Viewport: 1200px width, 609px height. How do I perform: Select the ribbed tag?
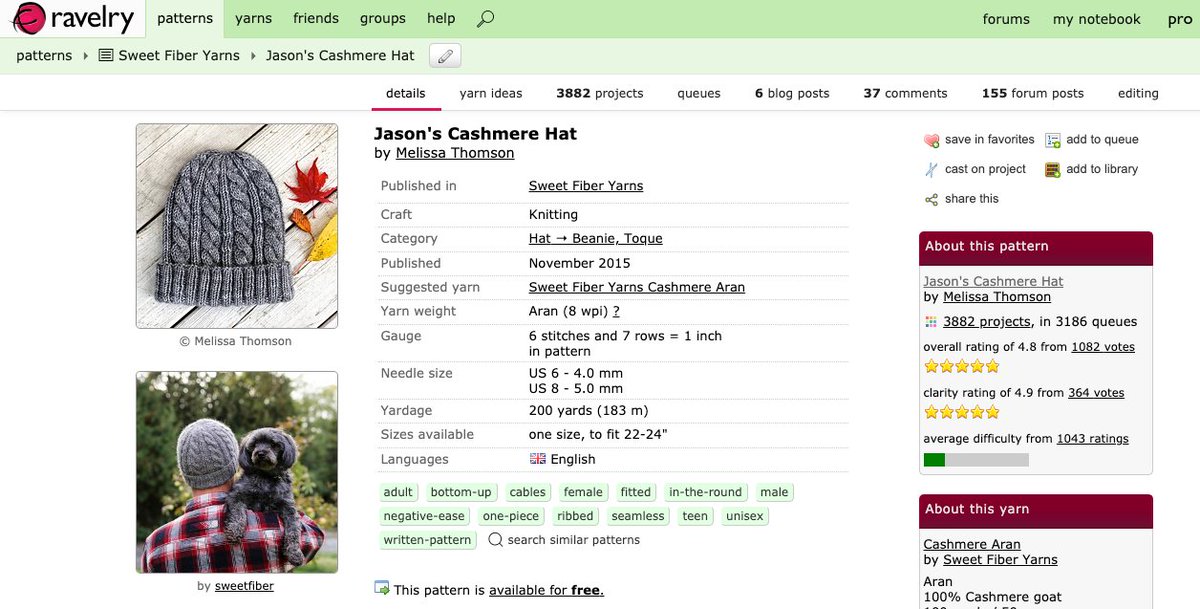tap(575, 516)
